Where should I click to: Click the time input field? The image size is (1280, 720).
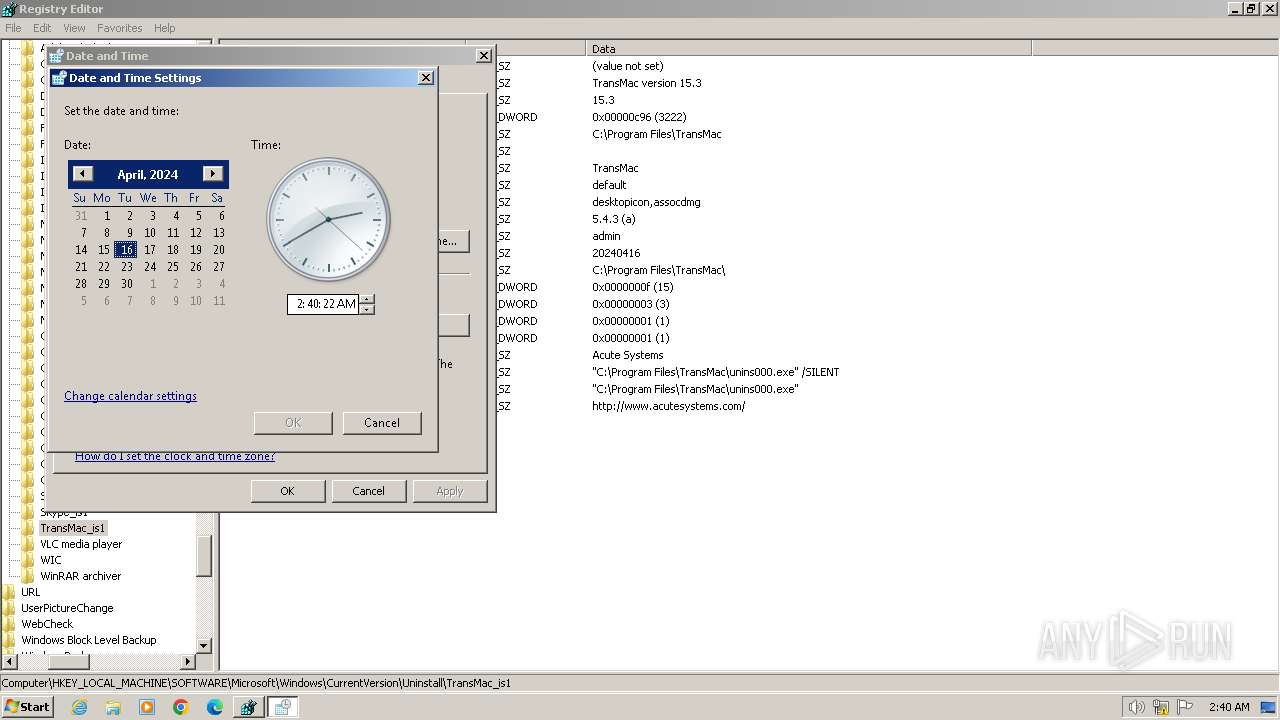pyautogui.click(x=324, y=304)
